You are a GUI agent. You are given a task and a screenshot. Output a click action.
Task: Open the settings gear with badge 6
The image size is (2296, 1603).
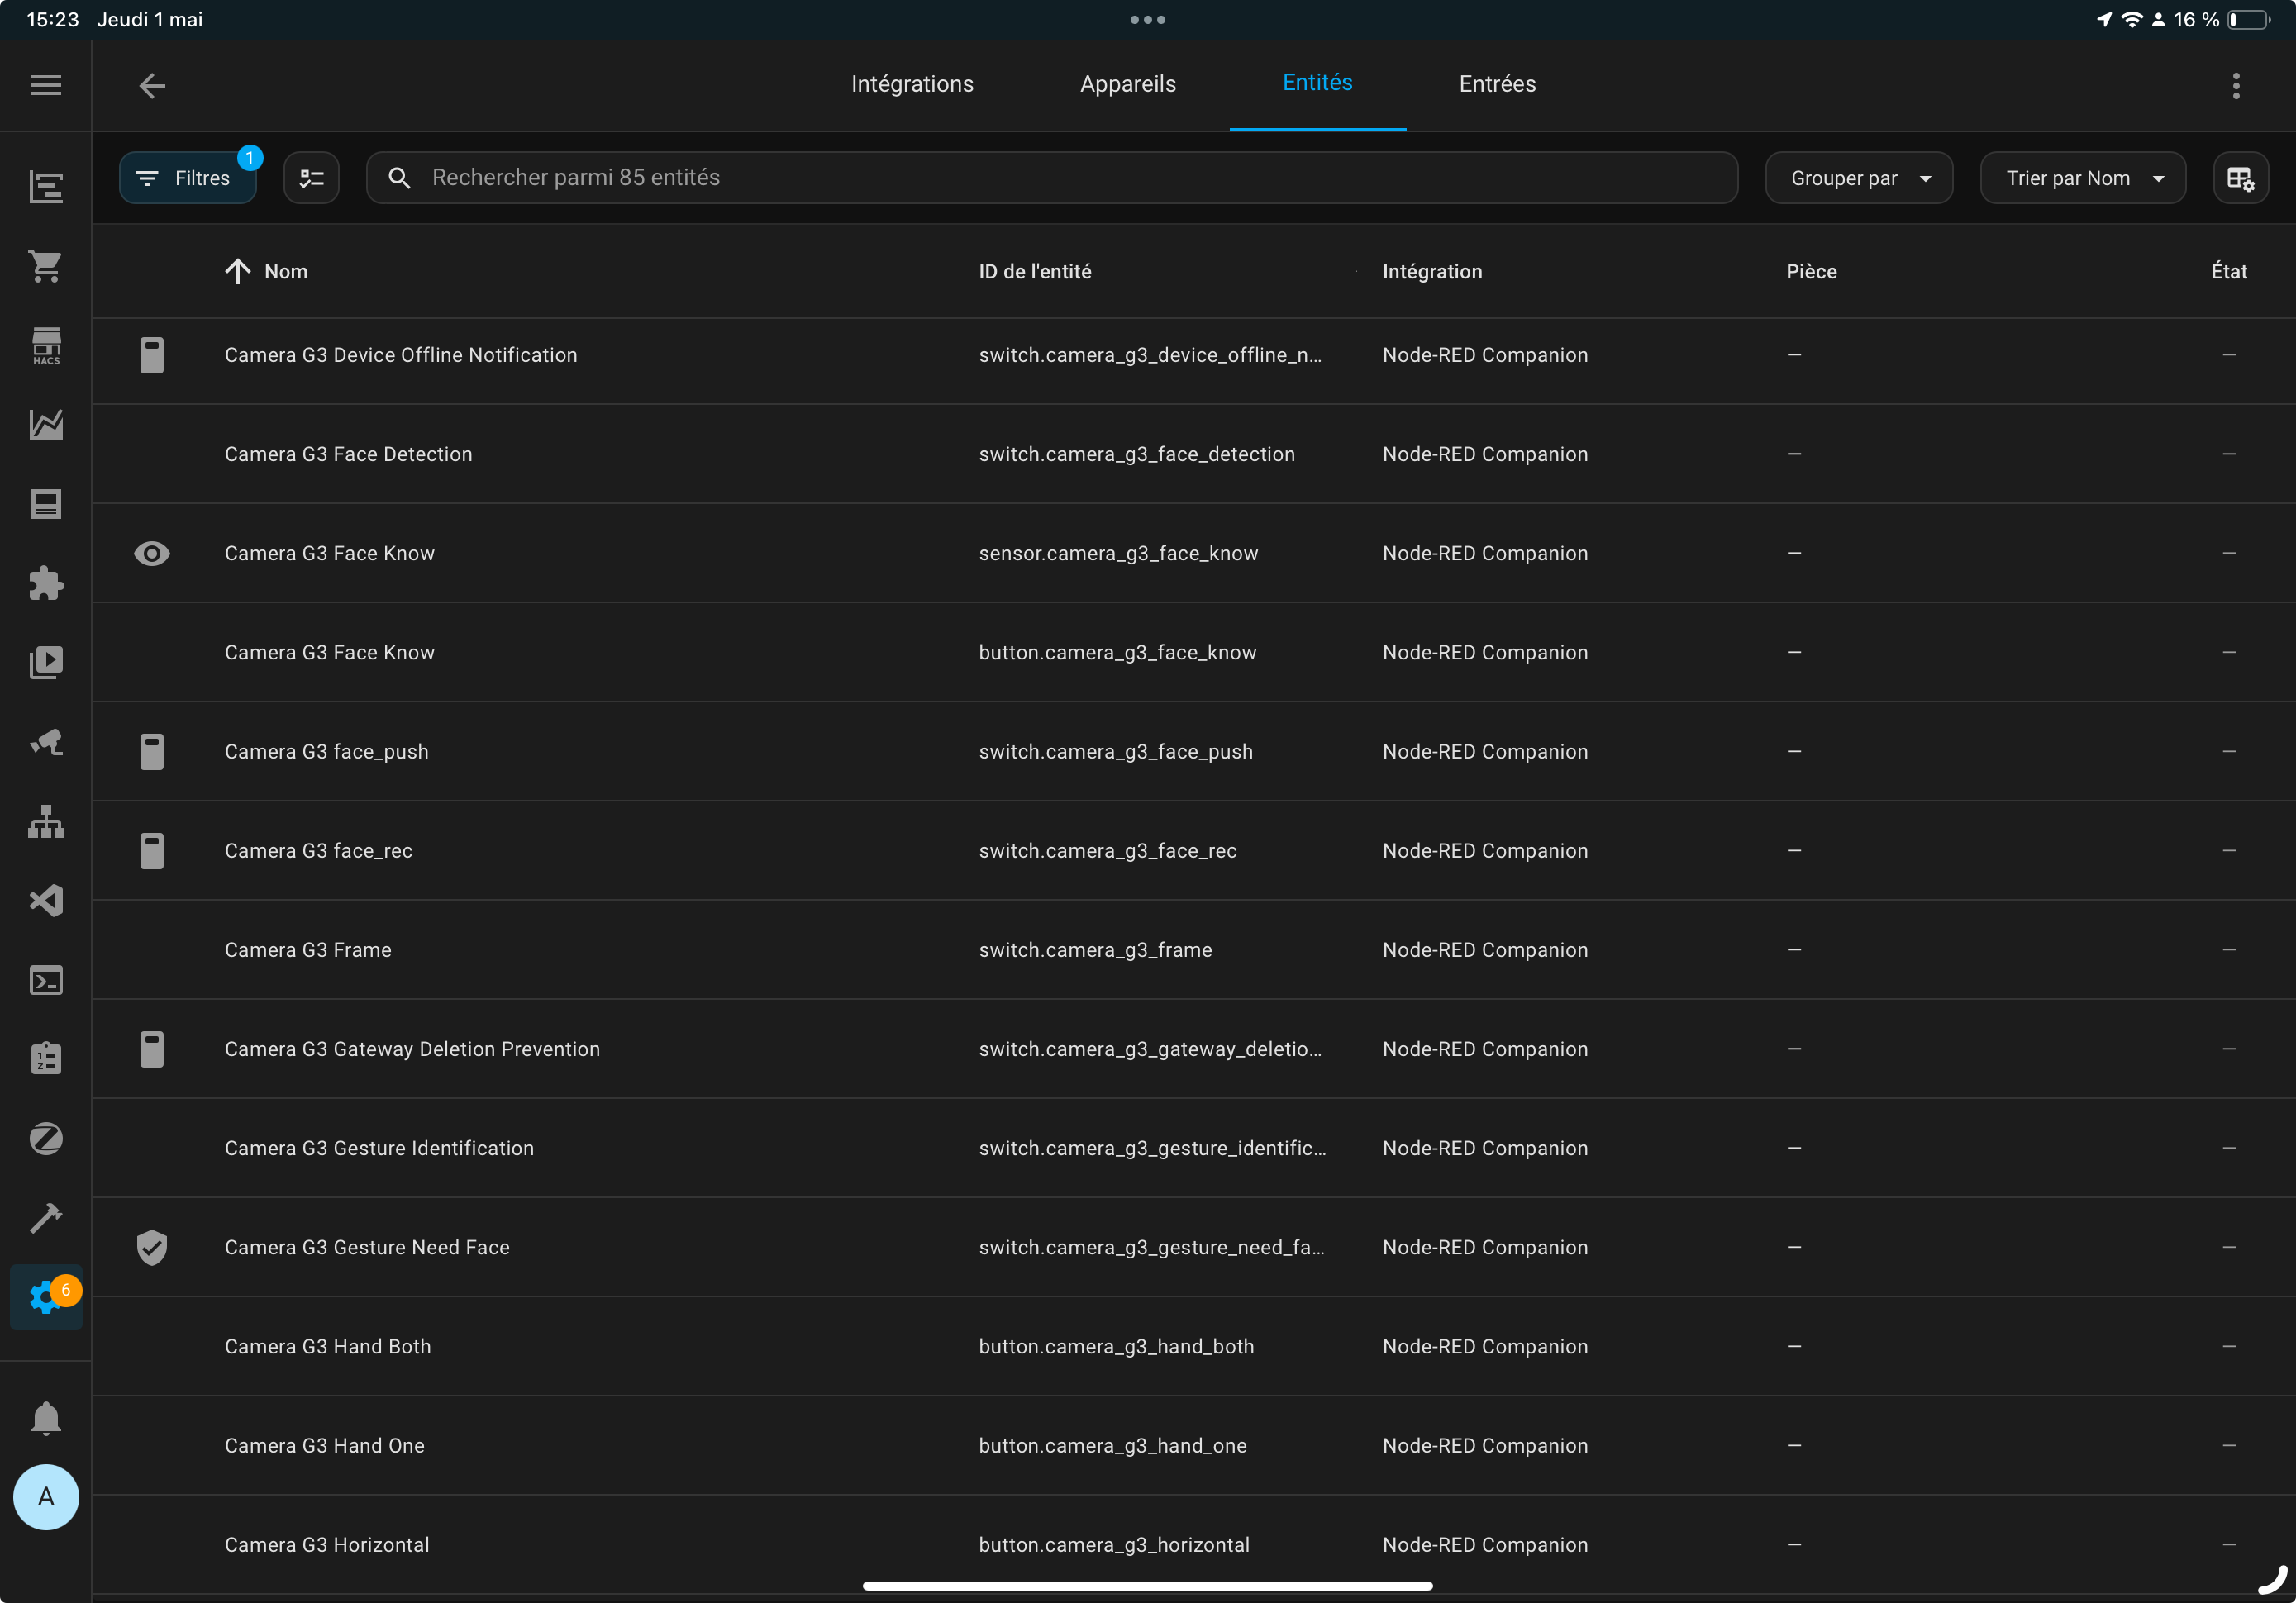pyautogui.click(x=46, y=1297)
